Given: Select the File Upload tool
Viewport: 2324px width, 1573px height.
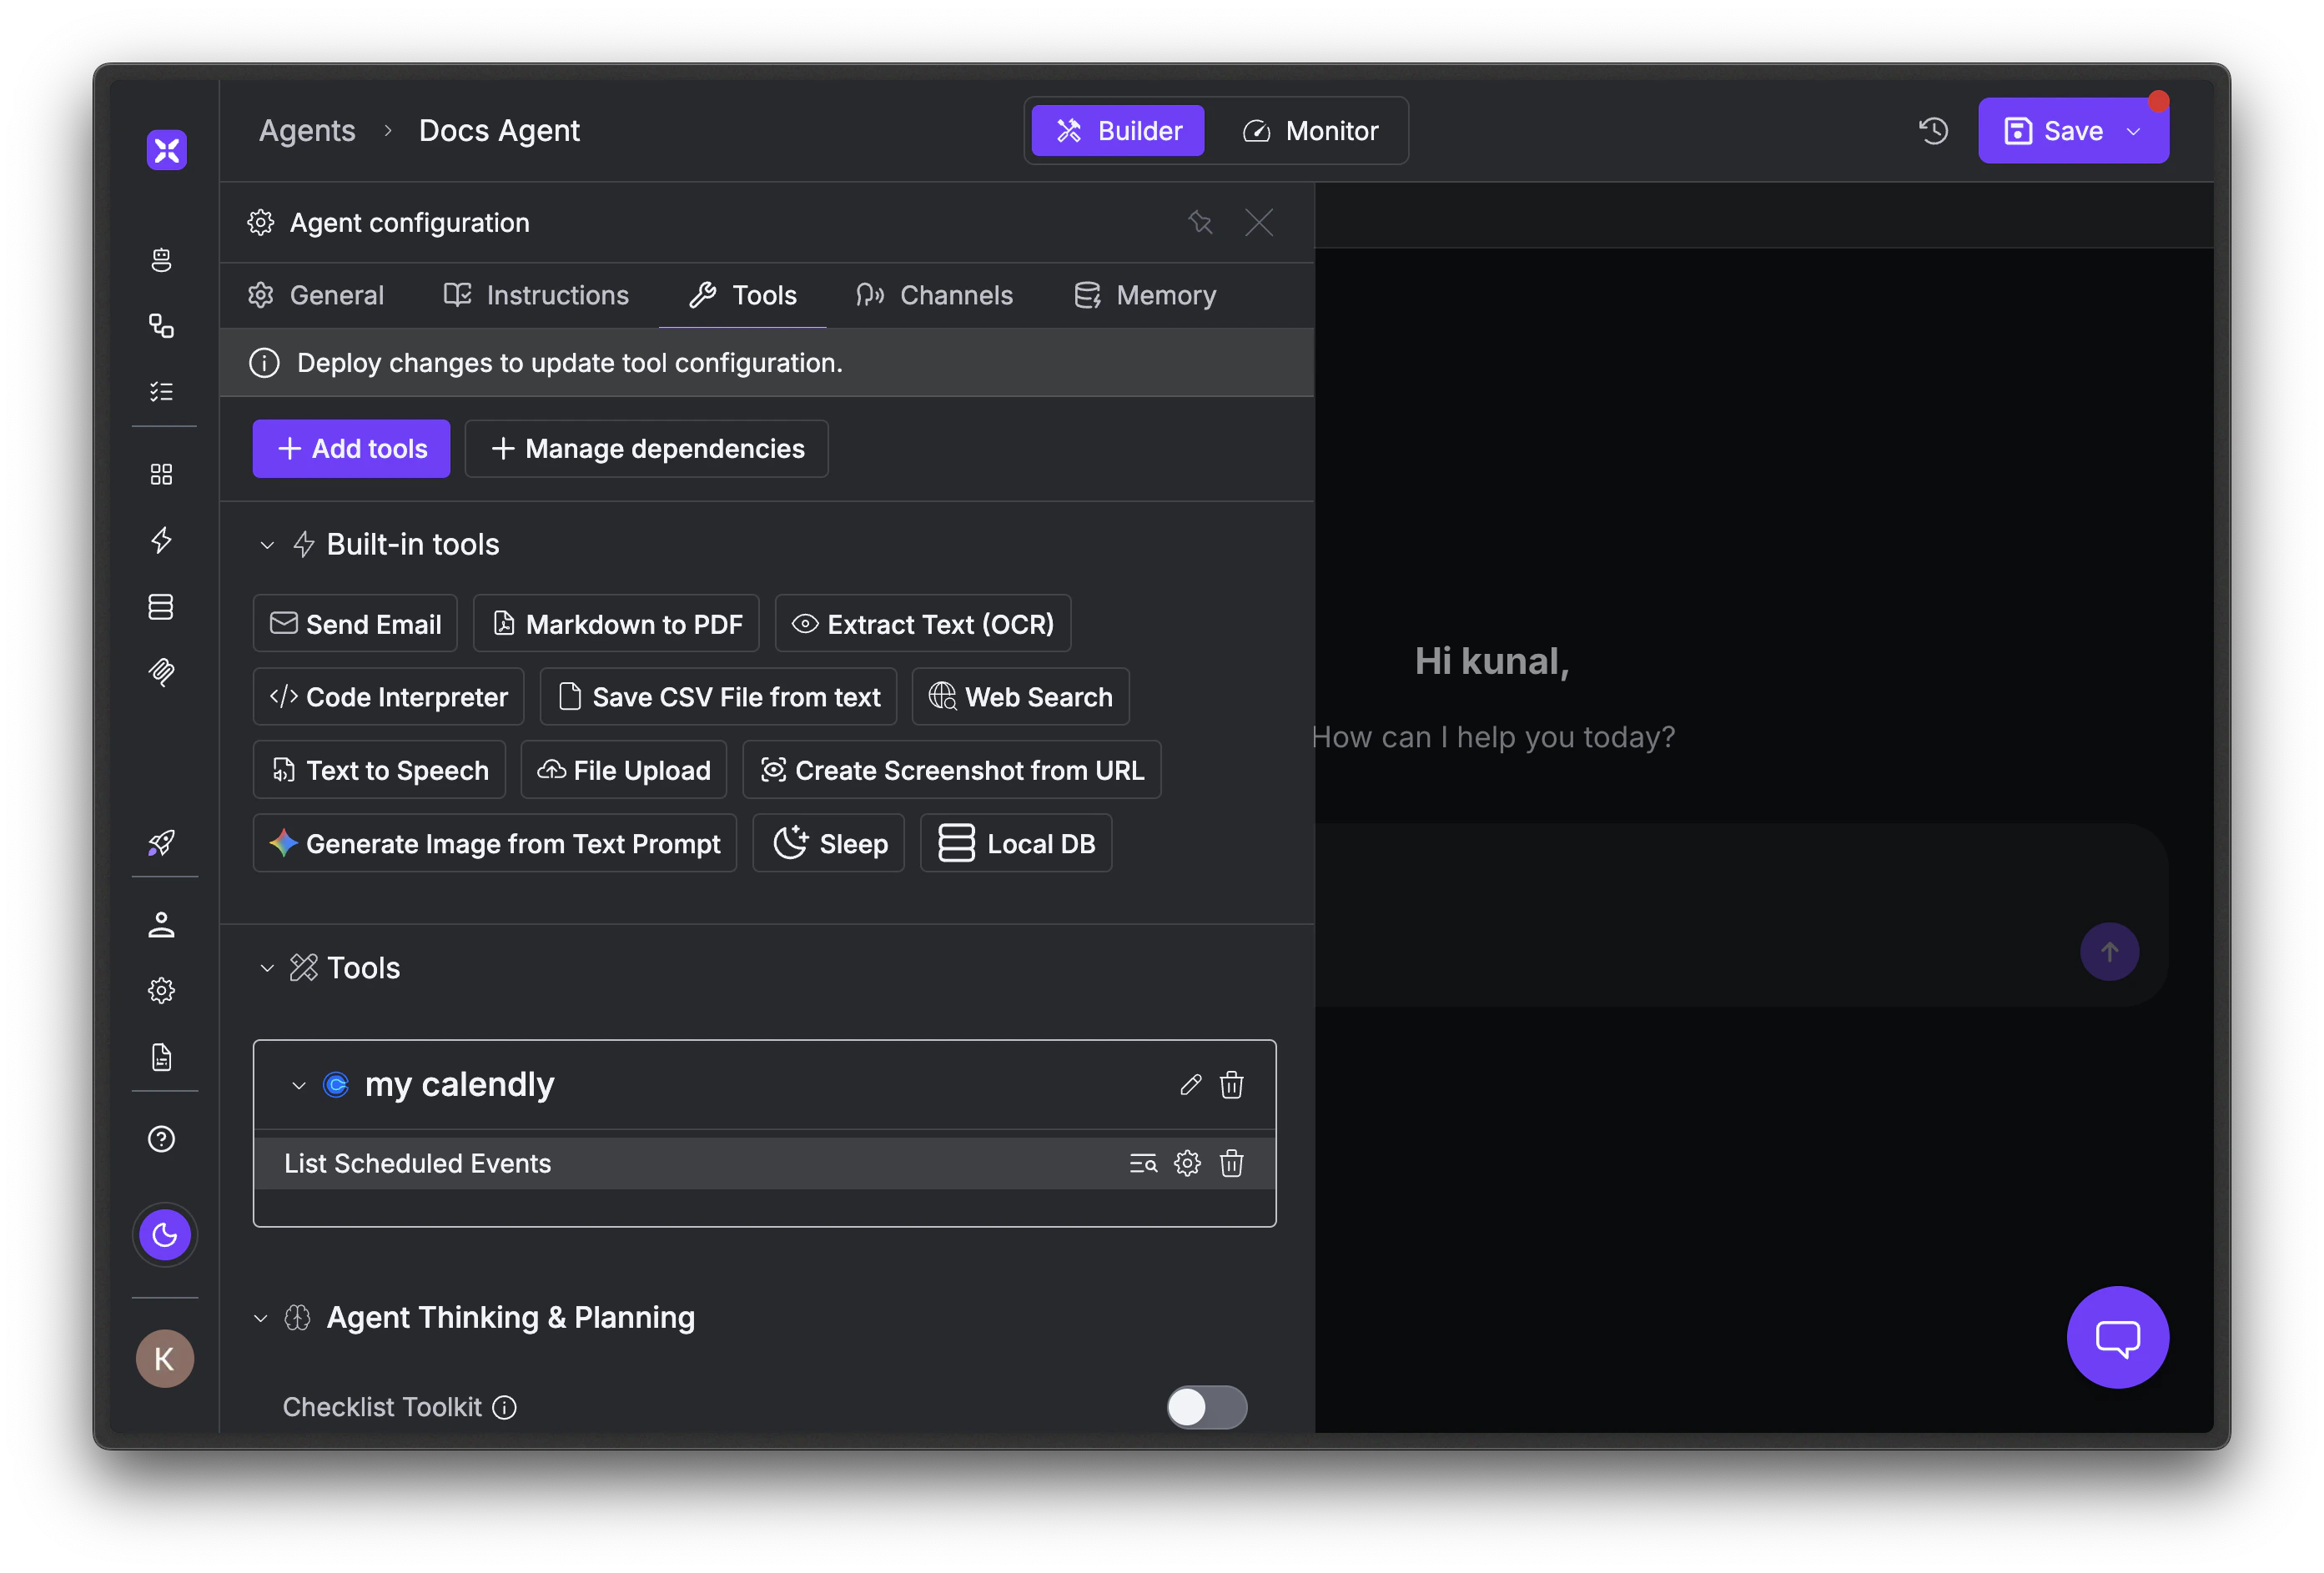Looking at the screenshot, I should coord(624,770).
